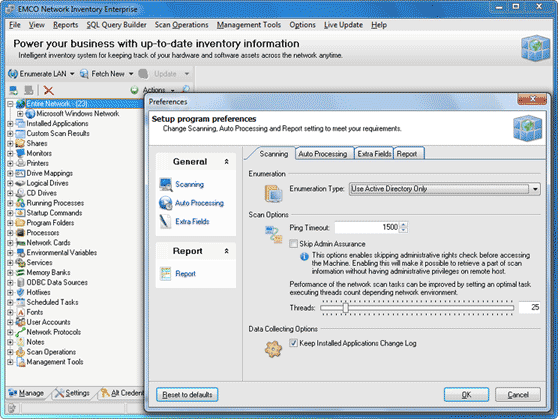Select the Memory Banks icon
This screenshot has height=419, width=558.
click(20, 273)
